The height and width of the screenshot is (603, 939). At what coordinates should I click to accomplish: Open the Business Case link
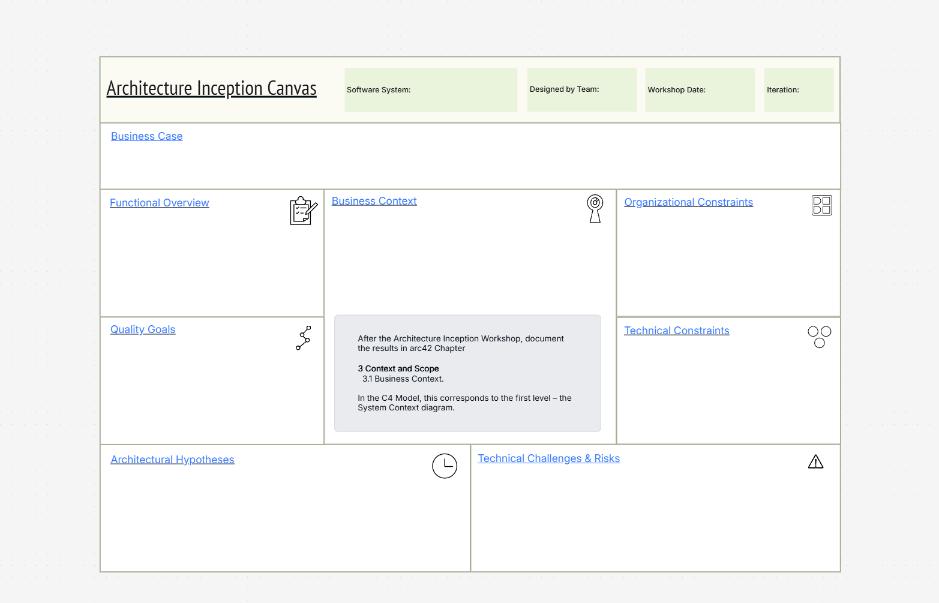pyautogui.click(x=146, y=136)
